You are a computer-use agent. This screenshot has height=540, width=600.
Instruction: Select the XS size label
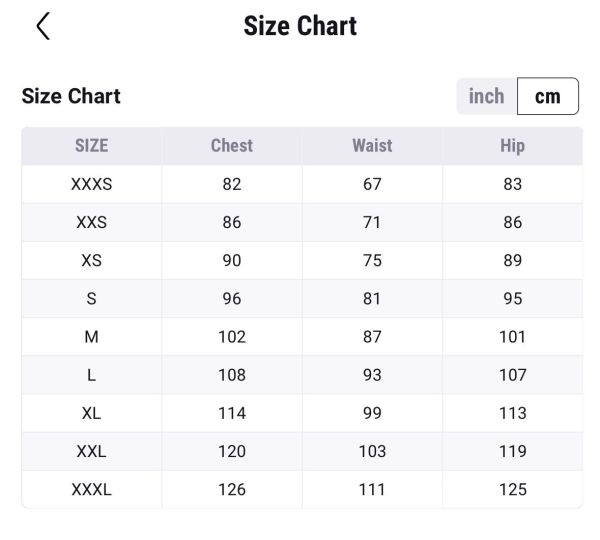(x=91, y=260)
